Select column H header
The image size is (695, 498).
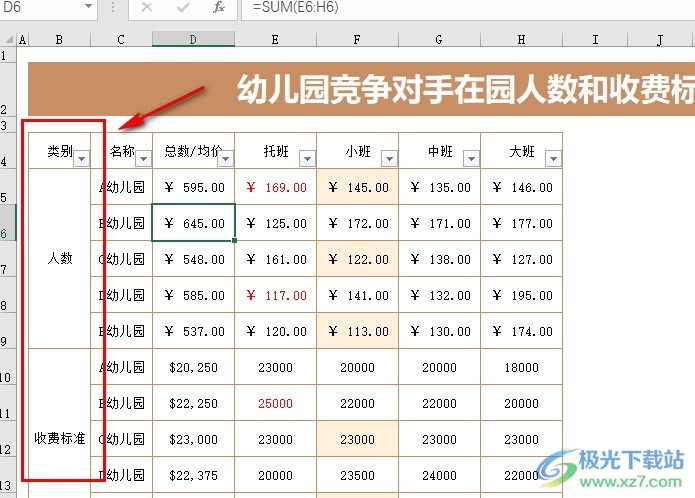(x=521, y=39)
